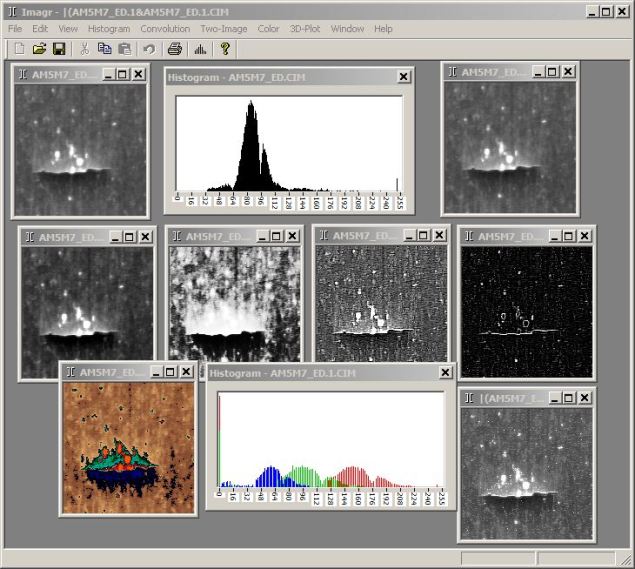The image size is (635, 569).
Task: Open a file with the folder icon
Action: 39,49
